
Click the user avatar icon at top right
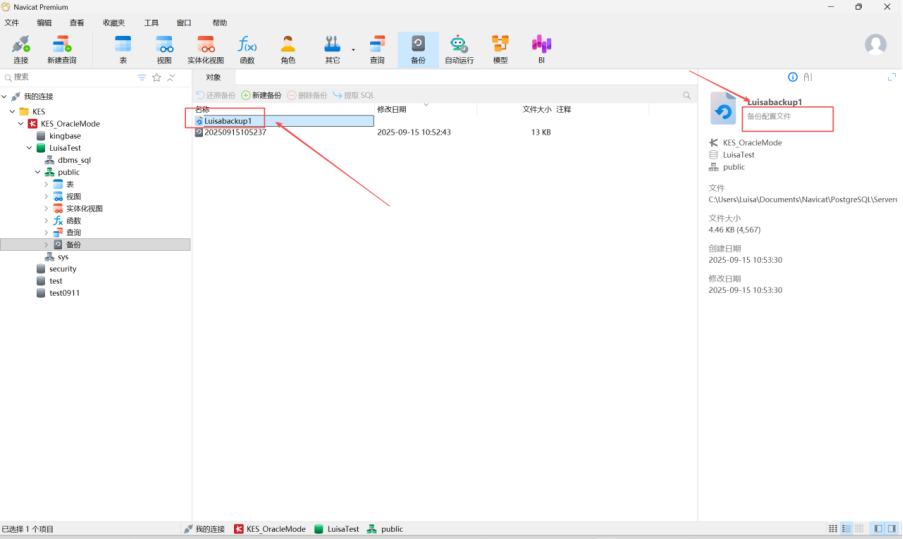click(875, 45)
